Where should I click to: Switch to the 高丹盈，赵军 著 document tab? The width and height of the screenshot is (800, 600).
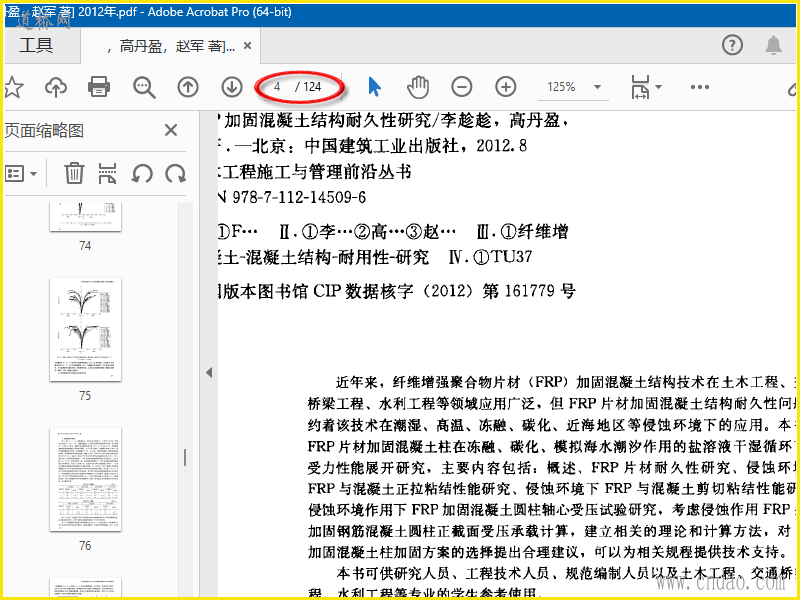coord(171,46)
